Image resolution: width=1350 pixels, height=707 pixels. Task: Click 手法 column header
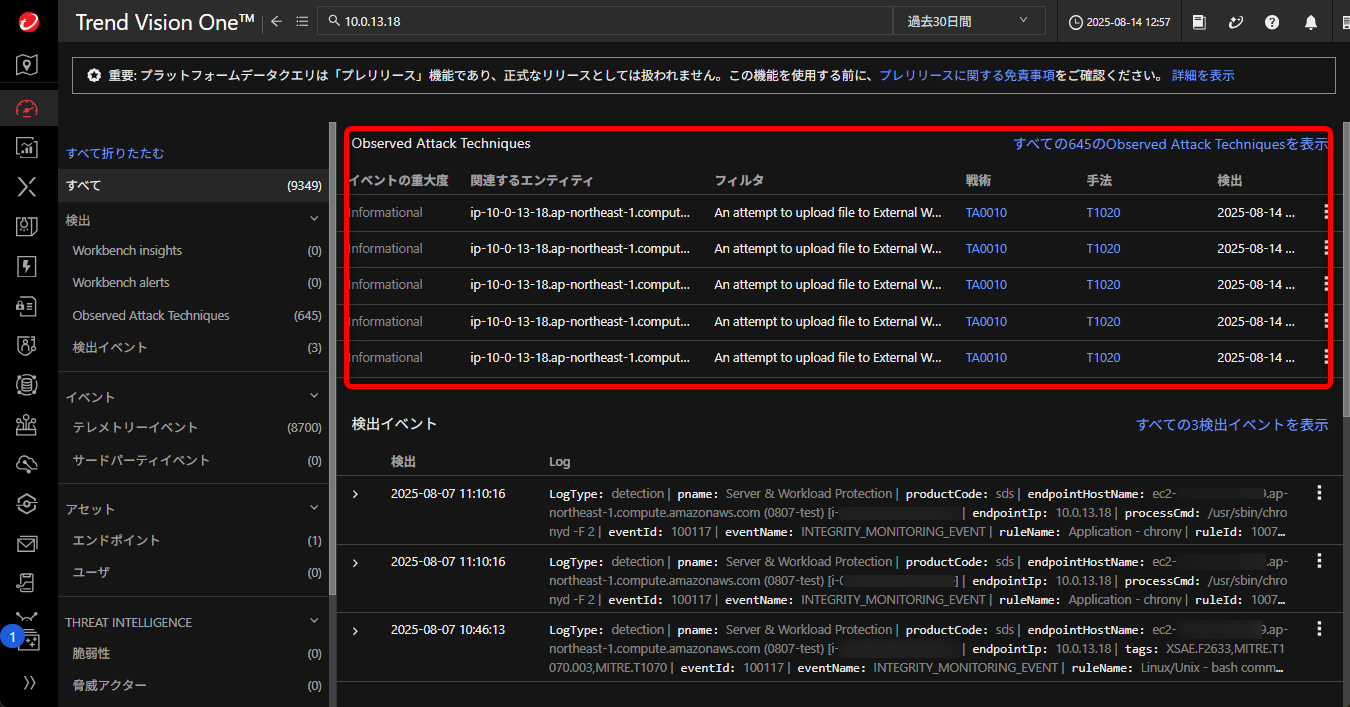tap(1099, 180)
